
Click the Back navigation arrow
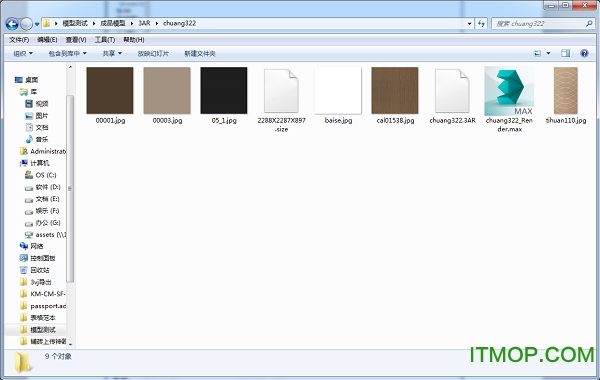pyautogui.click(x=12, y=24)
